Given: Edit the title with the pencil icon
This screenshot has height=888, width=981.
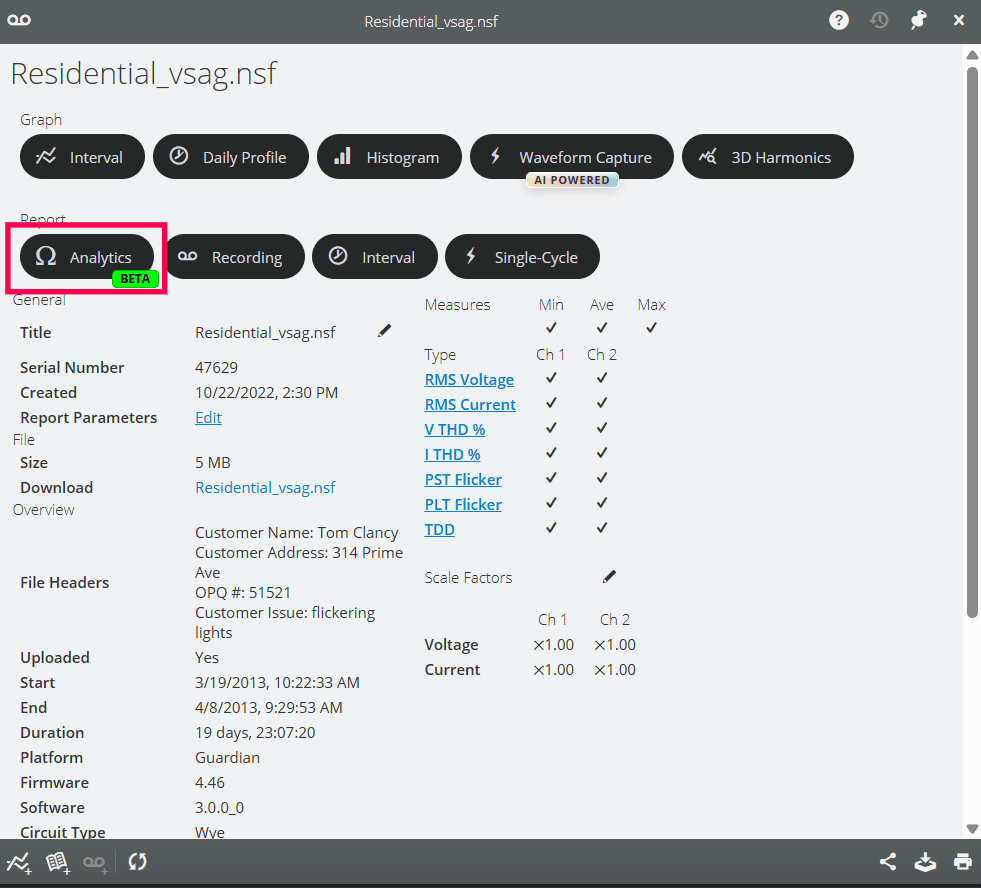Looking at the screenshot, I should coord(384,330).
